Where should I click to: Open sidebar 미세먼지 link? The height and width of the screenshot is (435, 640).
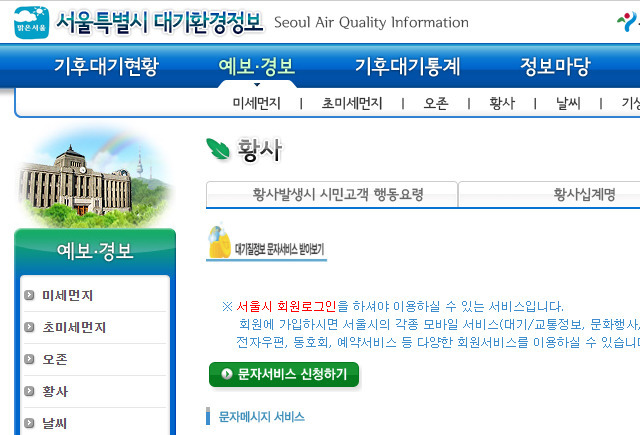68,295
